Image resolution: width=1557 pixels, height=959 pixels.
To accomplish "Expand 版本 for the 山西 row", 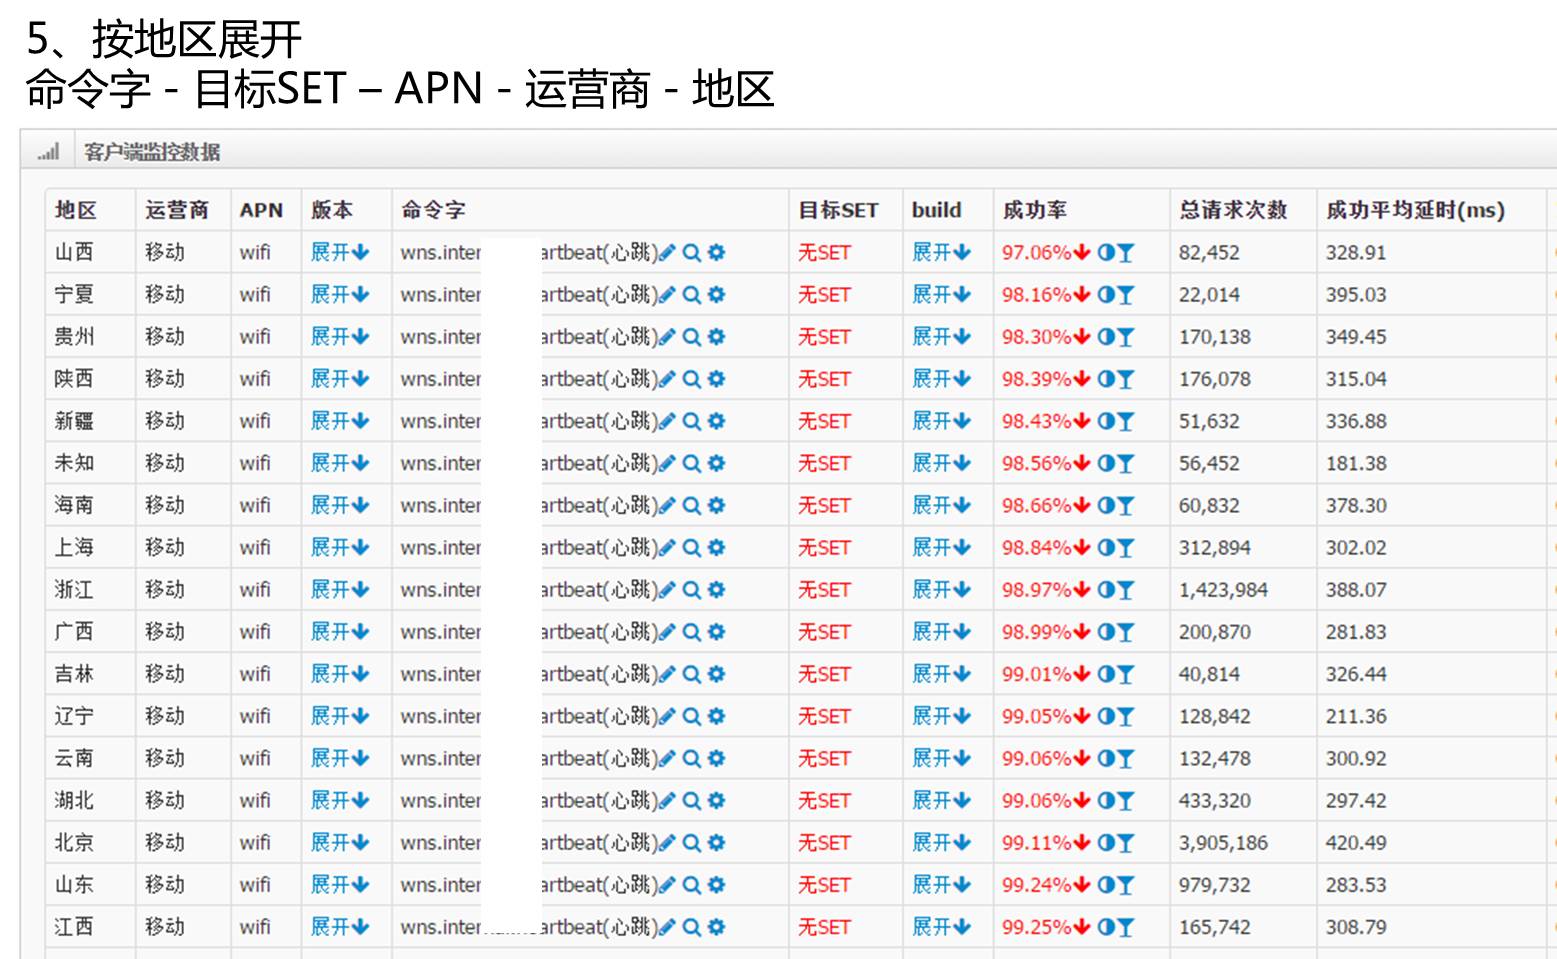I will click(340, 252).
